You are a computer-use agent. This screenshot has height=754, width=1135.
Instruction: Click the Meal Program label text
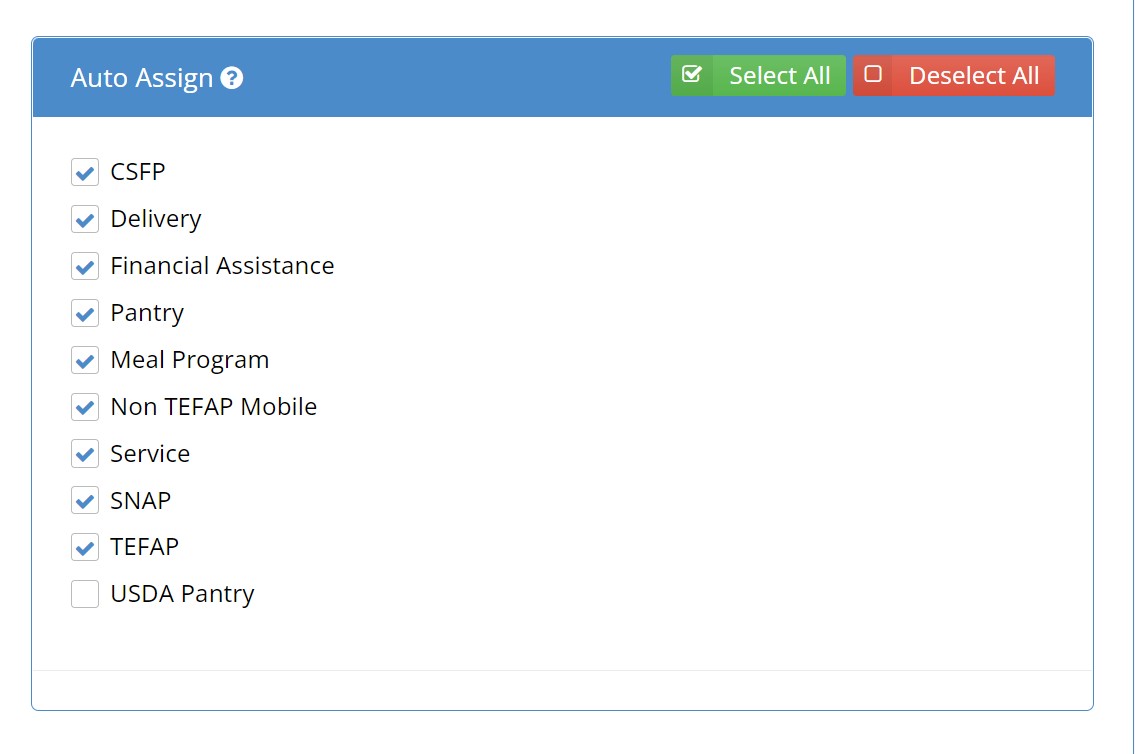coord(189,360)
